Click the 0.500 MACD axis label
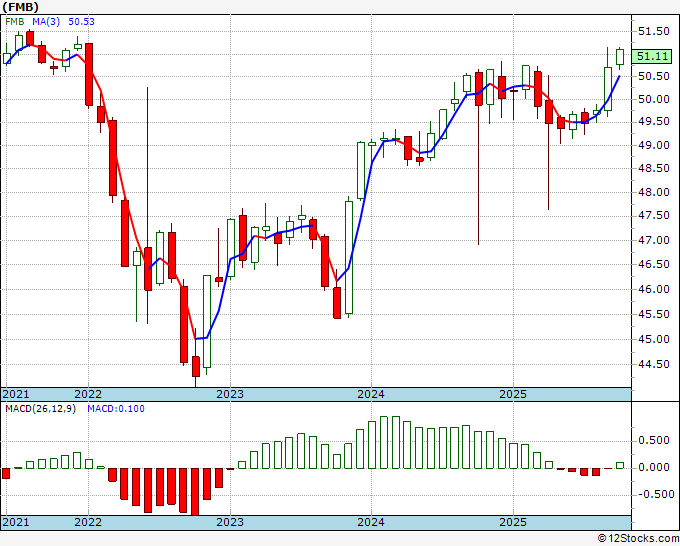680x546 pixels. coord(654,441)
